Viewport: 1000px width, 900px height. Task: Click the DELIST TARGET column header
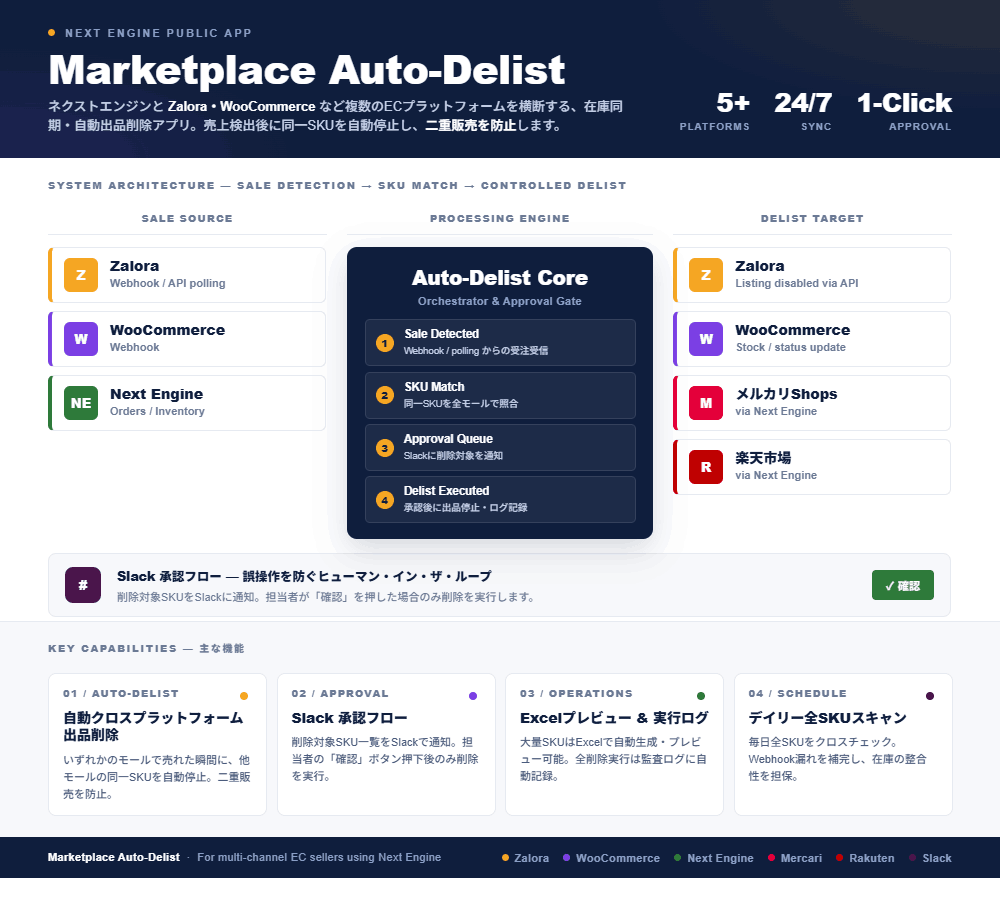[812, 218]
